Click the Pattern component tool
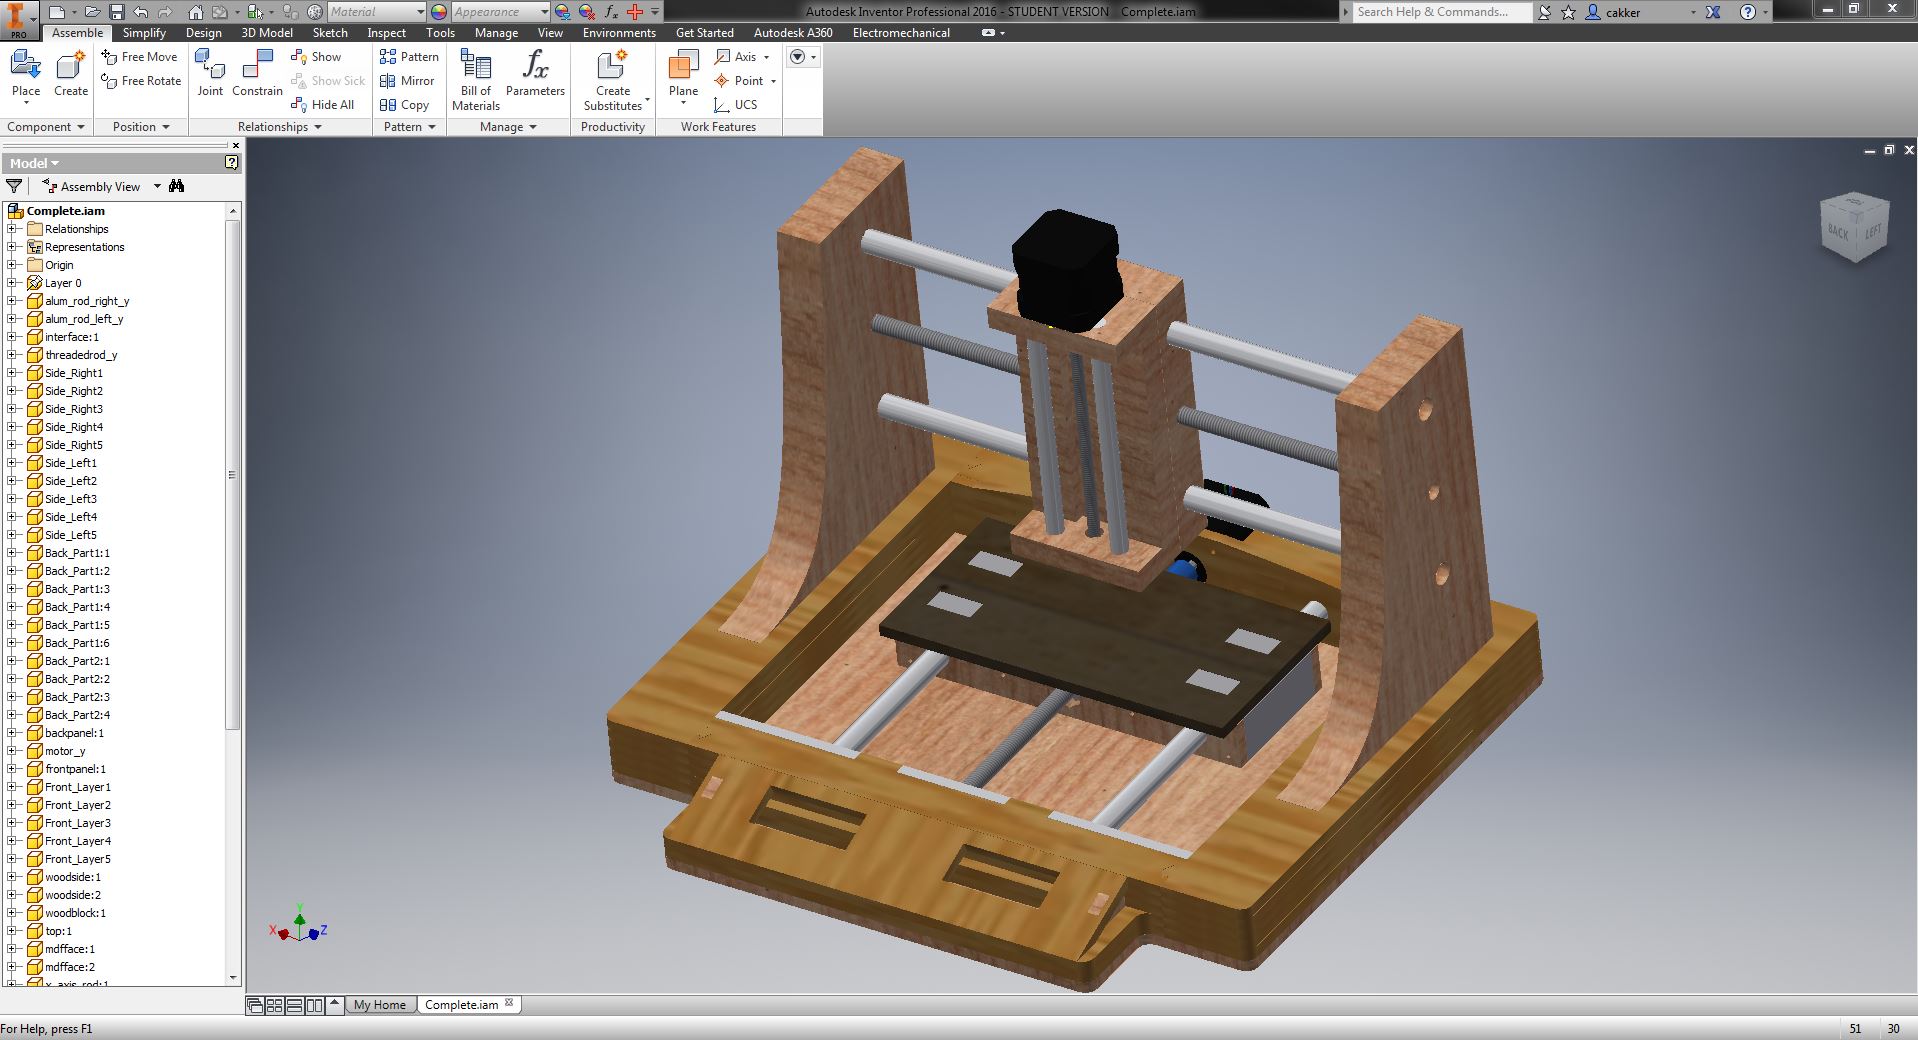Image resolution: width=1918 pixels, height=1040 pixels. [x=409, y=57]
